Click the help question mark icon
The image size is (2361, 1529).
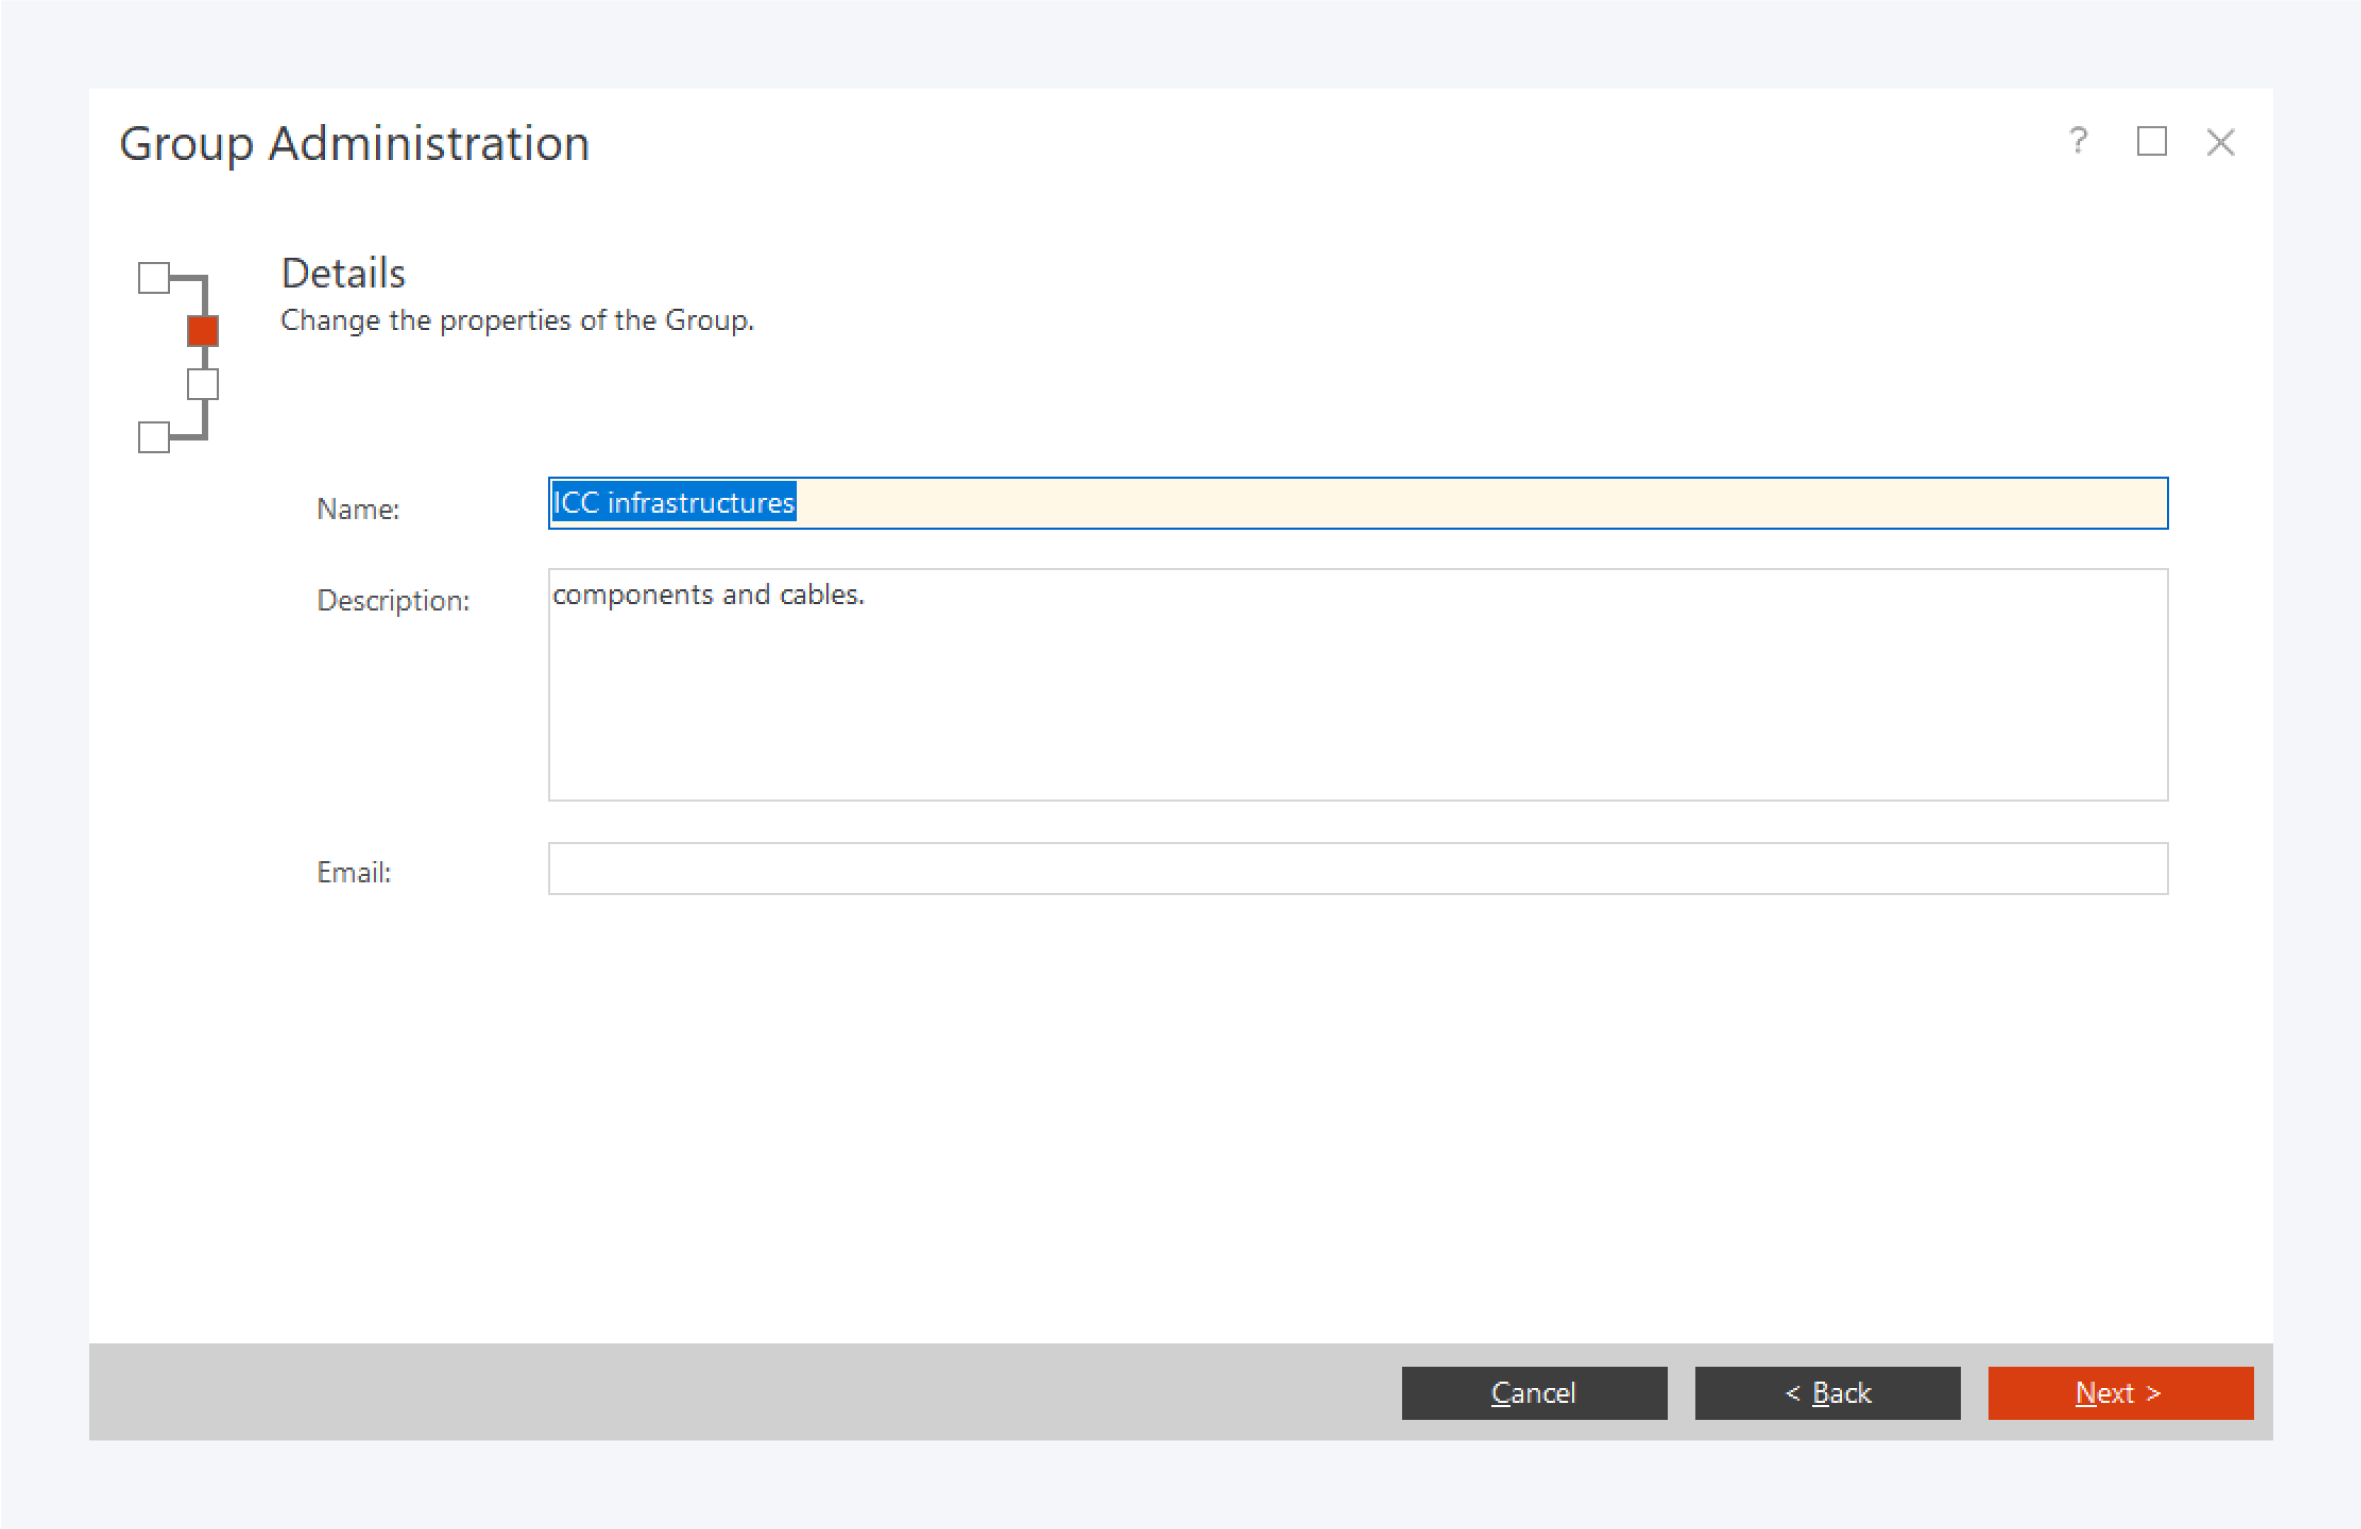[2078, 141]
